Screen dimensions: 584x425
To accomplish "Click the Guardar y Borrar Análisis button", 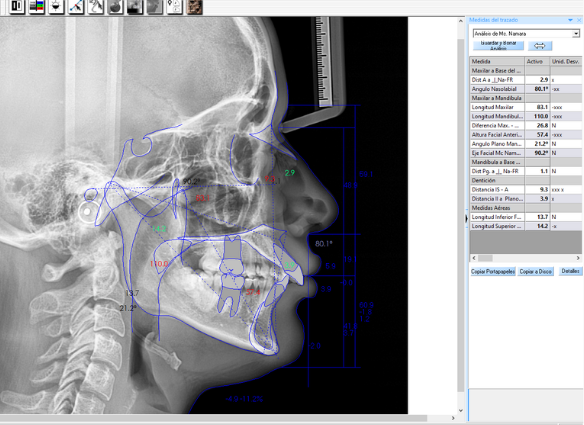I will (x=498, y=46).
